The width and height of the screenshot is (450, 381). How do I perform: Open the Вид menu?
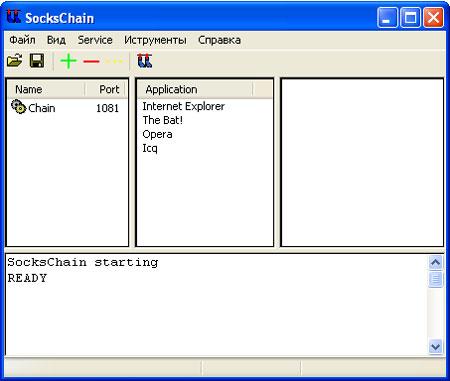coord(56,40)
